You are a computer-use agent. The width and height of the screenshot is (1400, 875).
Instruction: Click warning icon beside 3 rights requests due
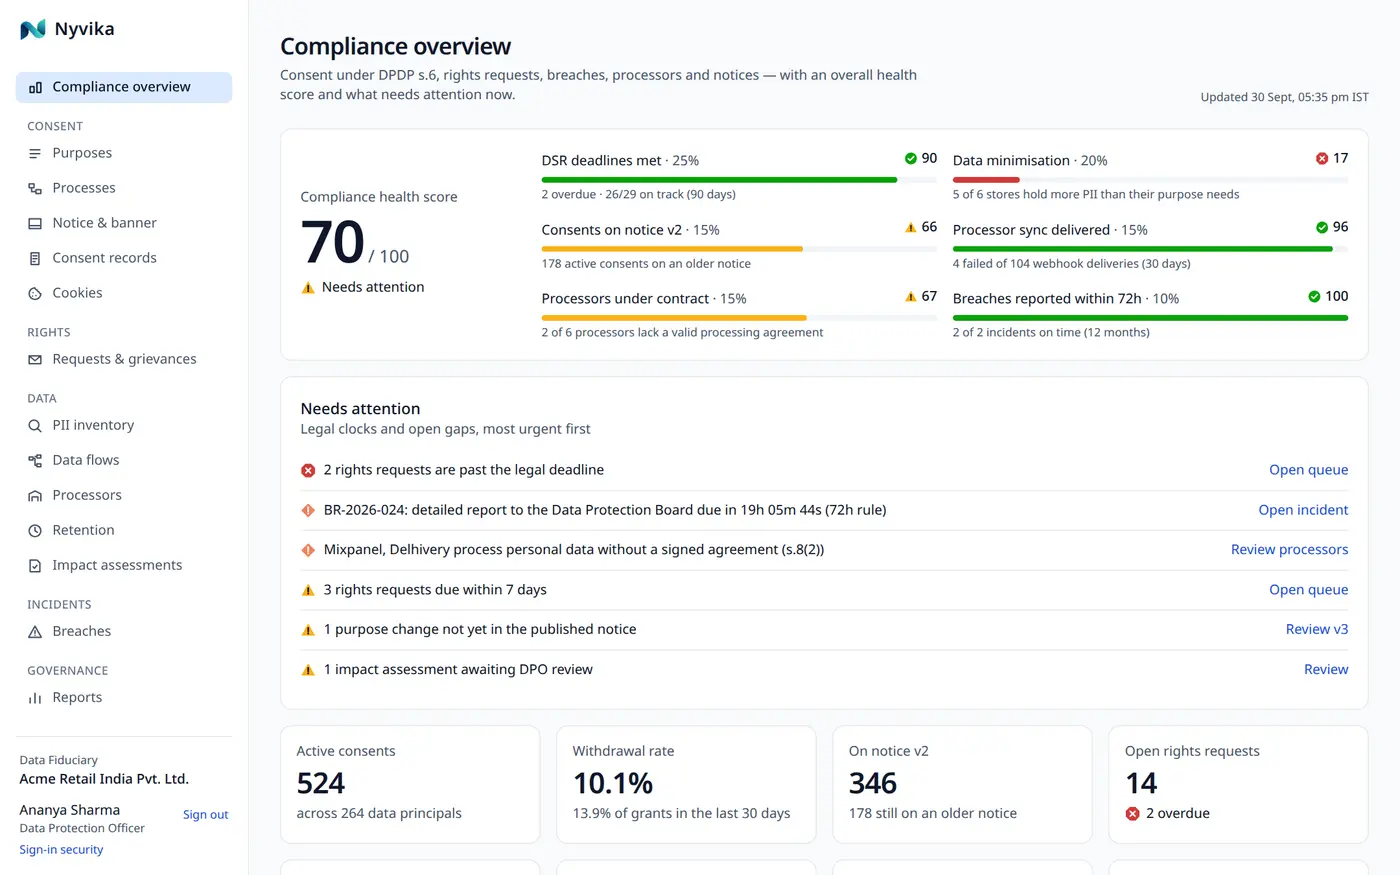(x=308, y=590)
